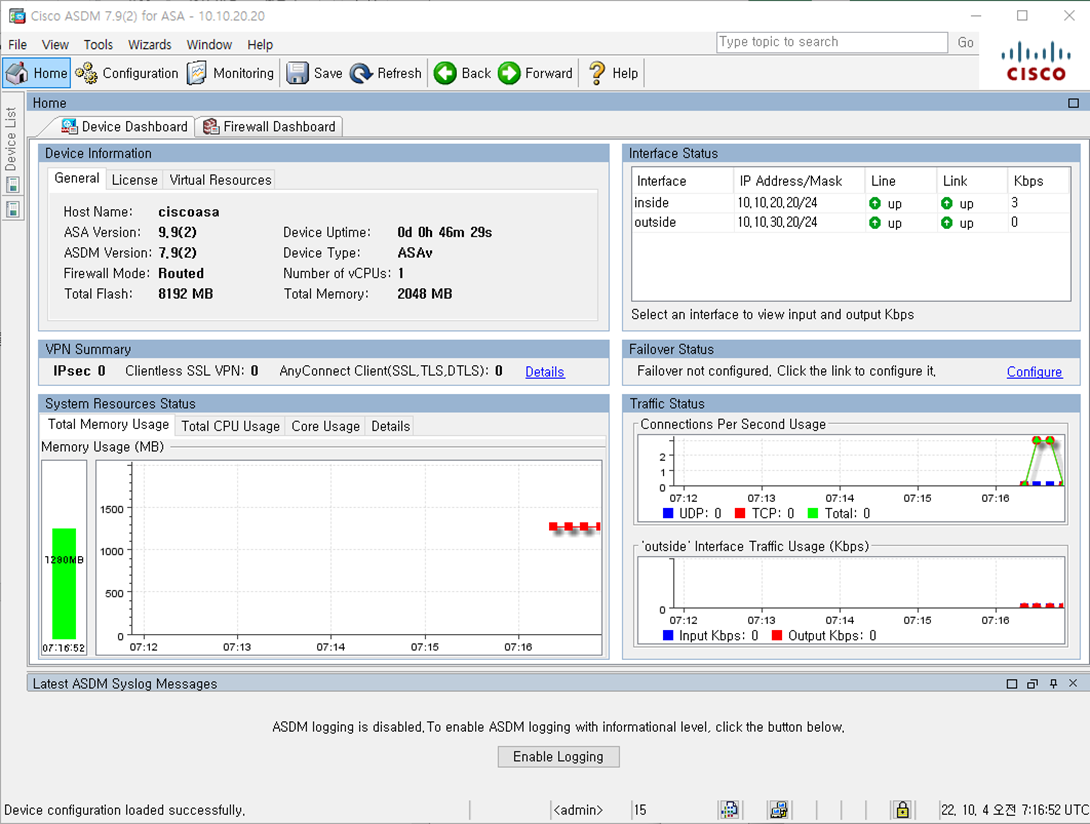The width and height of the screenshot is (1090, 824).
Task: Open the Tools menu
Action: click(x=98, y=45)
